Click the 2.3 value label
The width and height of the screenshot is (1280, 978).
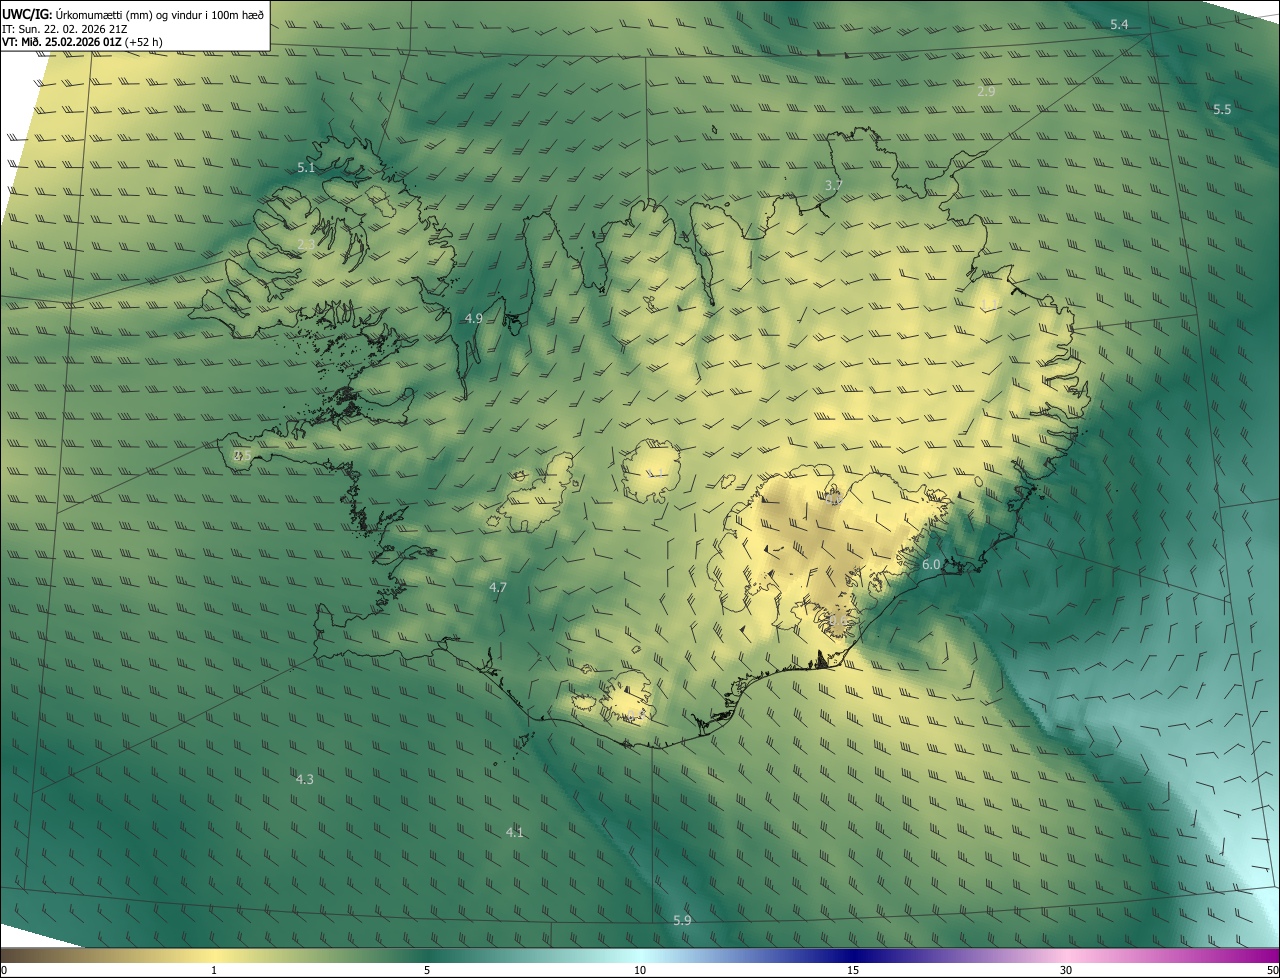(306, 243)
